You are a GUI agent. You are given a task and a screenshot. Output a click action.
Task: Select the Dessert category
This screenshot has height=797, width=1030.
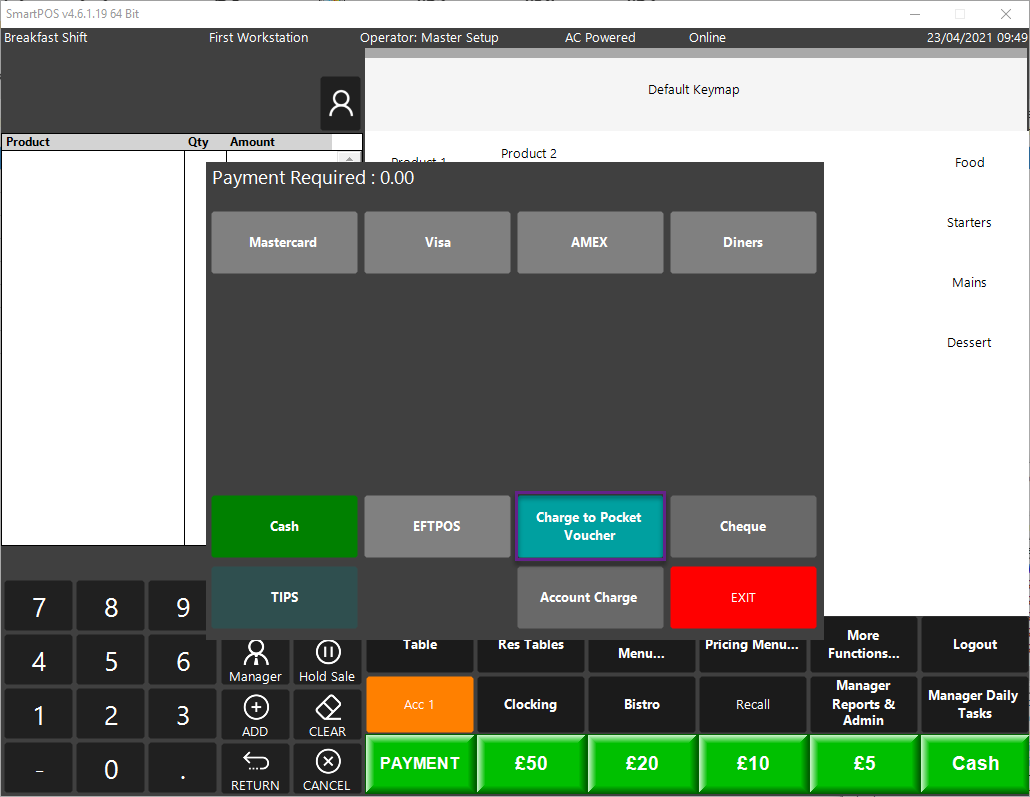(969, 343)
